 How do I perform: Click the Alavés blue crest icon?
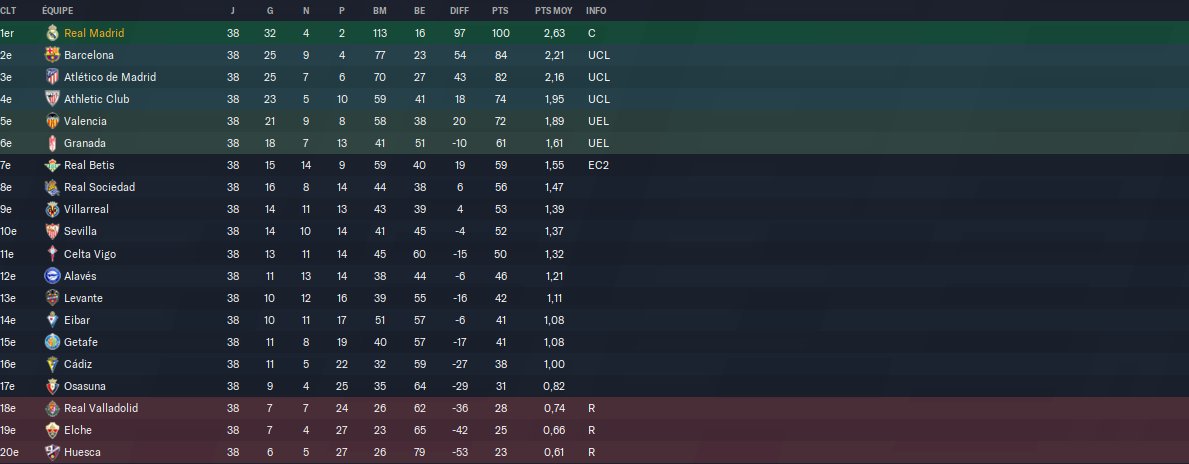pos(52,275)
